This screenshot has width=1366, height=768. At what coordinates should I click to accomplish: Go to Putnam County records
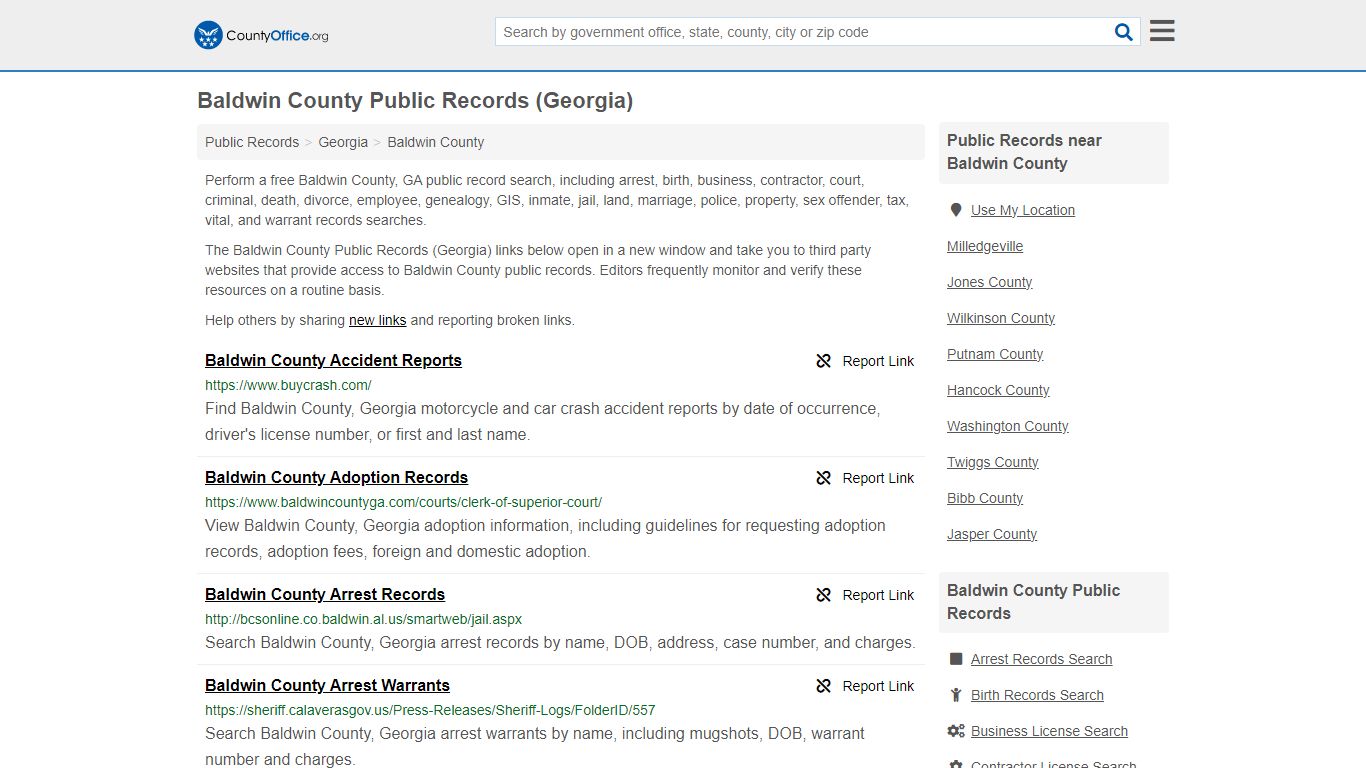coord(995,354)
